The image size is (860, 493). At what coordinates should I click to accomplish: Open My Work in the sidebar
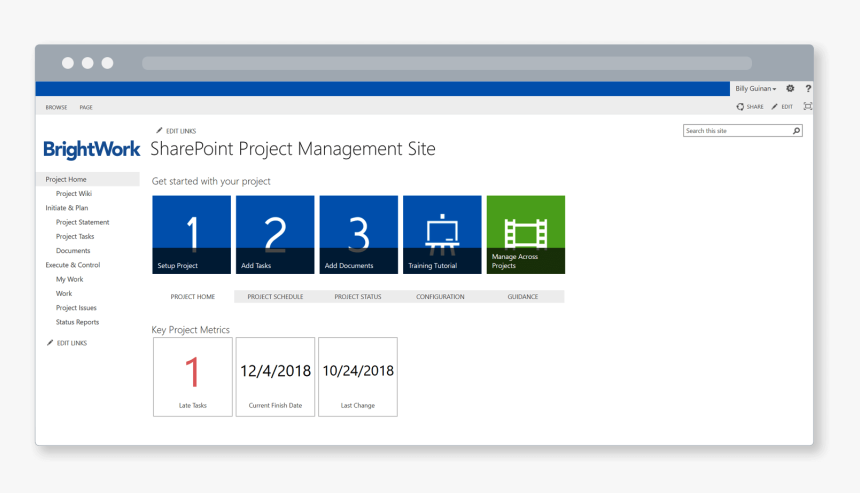tap(69, 279)
